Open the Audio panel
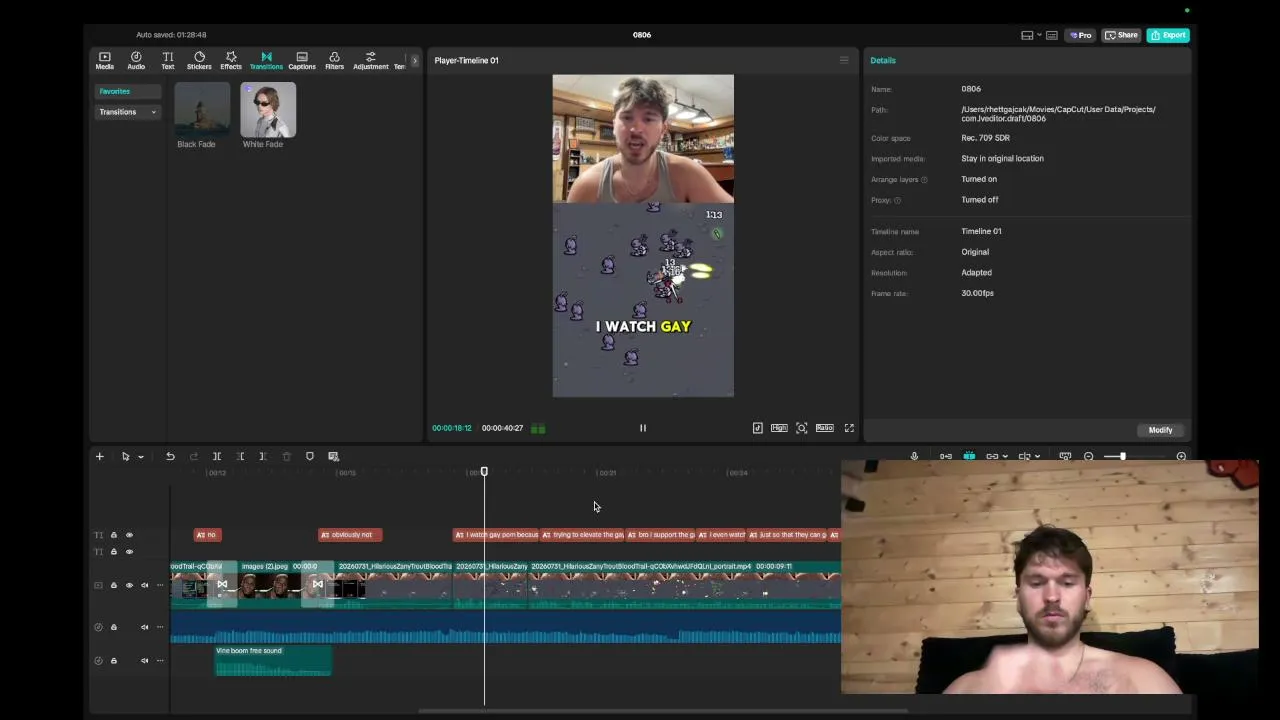1280x720 pixels. (136, 61)
